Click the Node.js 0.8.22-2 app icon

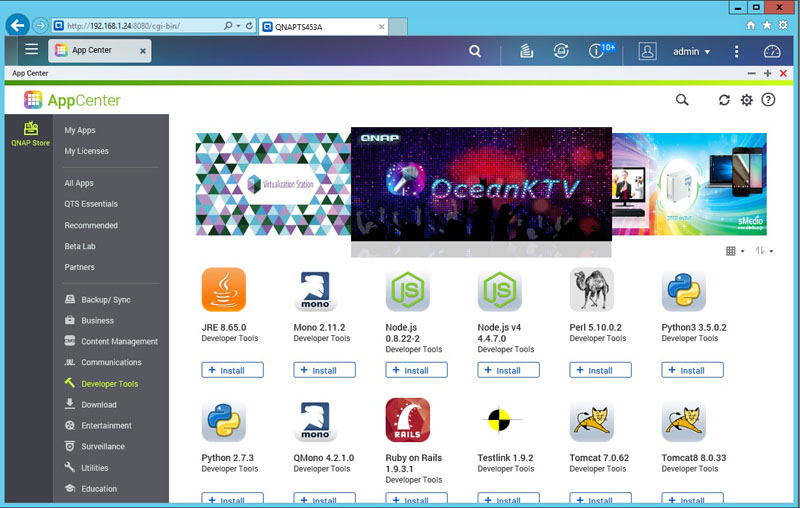pos(407,290)
